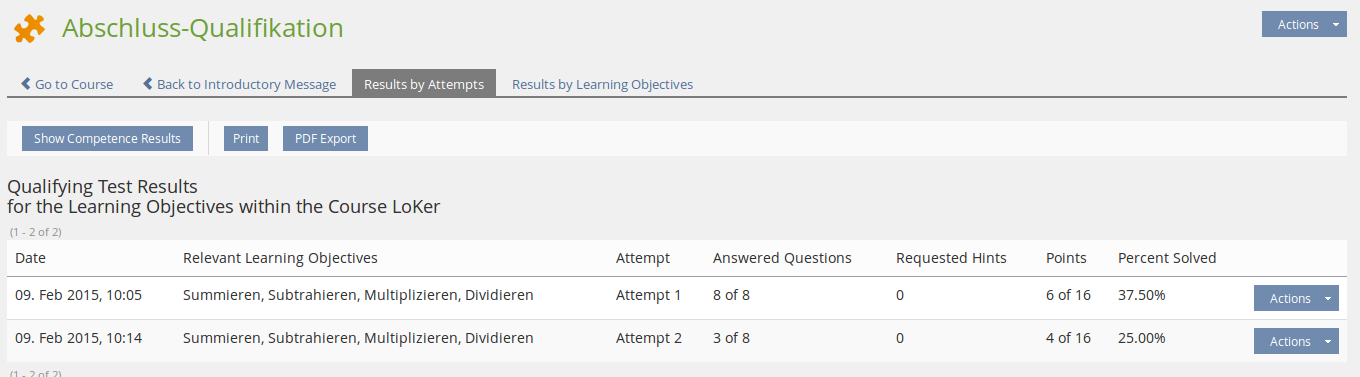
Task: Click the Print button
Action: coord(246,138)
